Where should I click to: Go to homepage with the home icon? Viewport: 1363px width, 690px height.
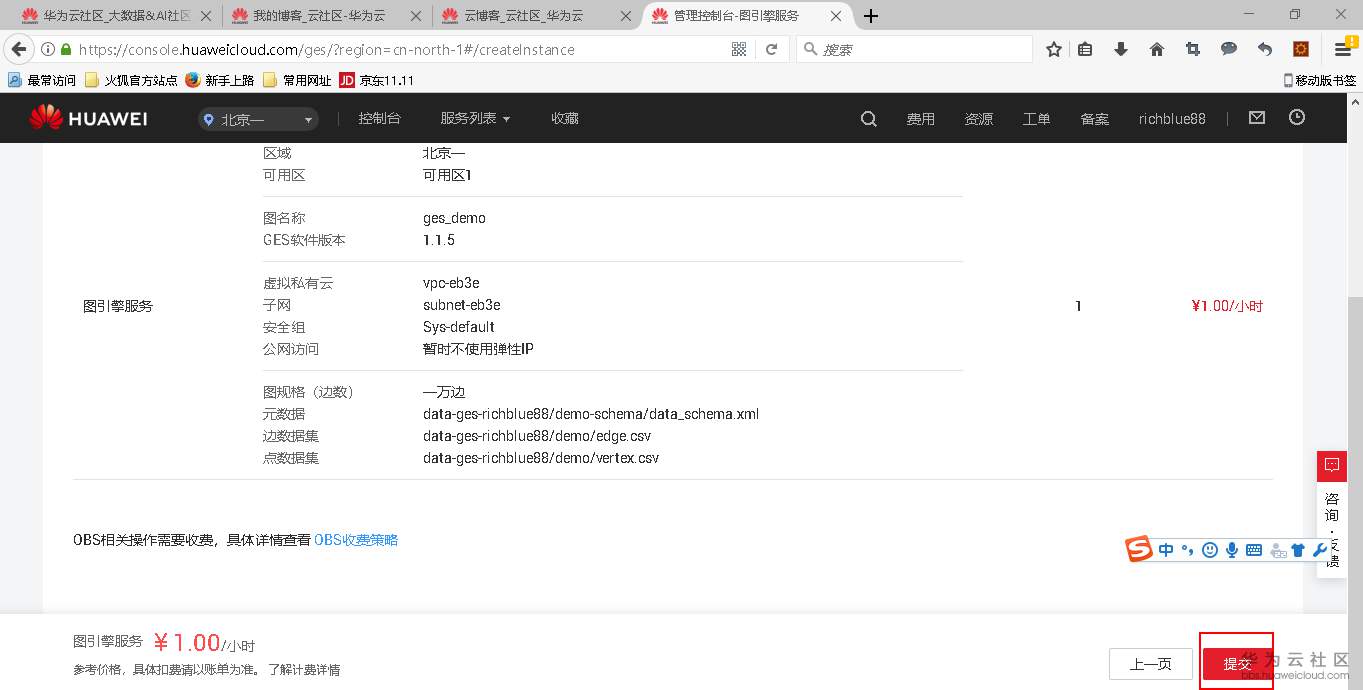coord(1156,49)
